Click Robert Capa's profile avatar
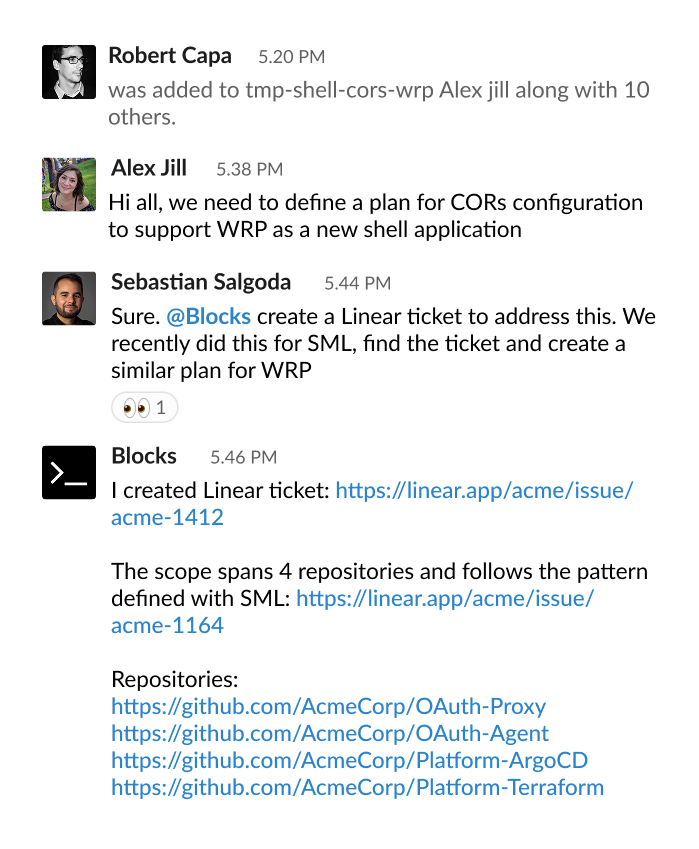699x849 pixels. coord(69,71)
